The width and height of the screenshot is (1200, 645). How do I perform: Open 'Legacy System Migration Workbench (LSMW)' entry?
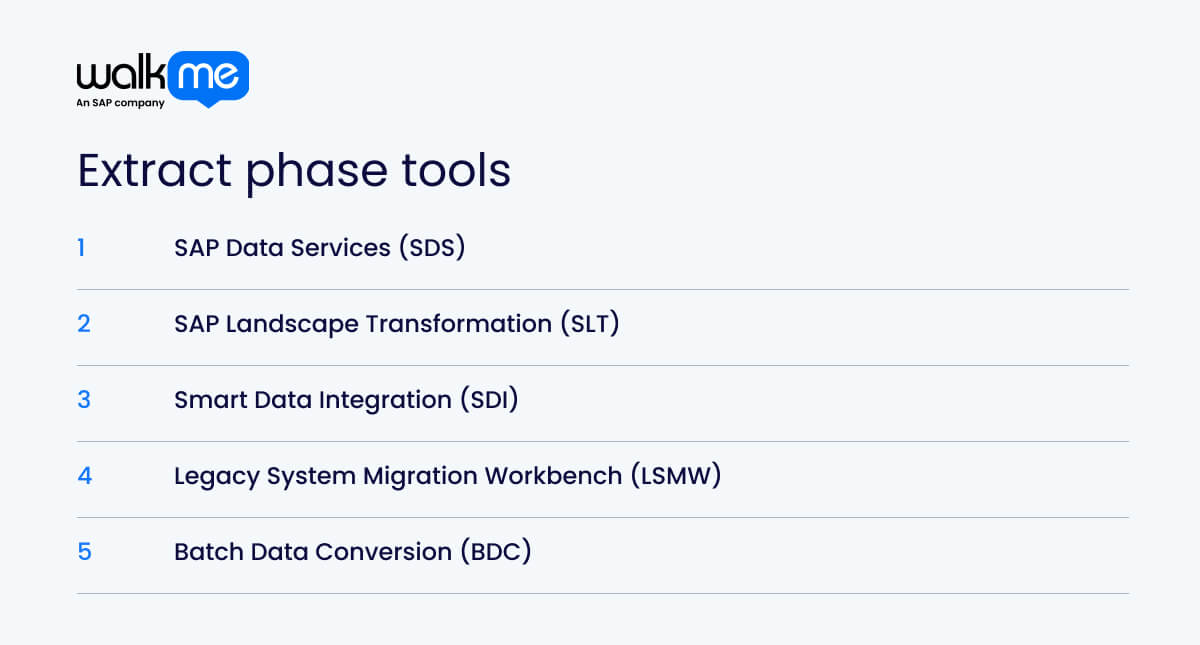click(448, 475)
